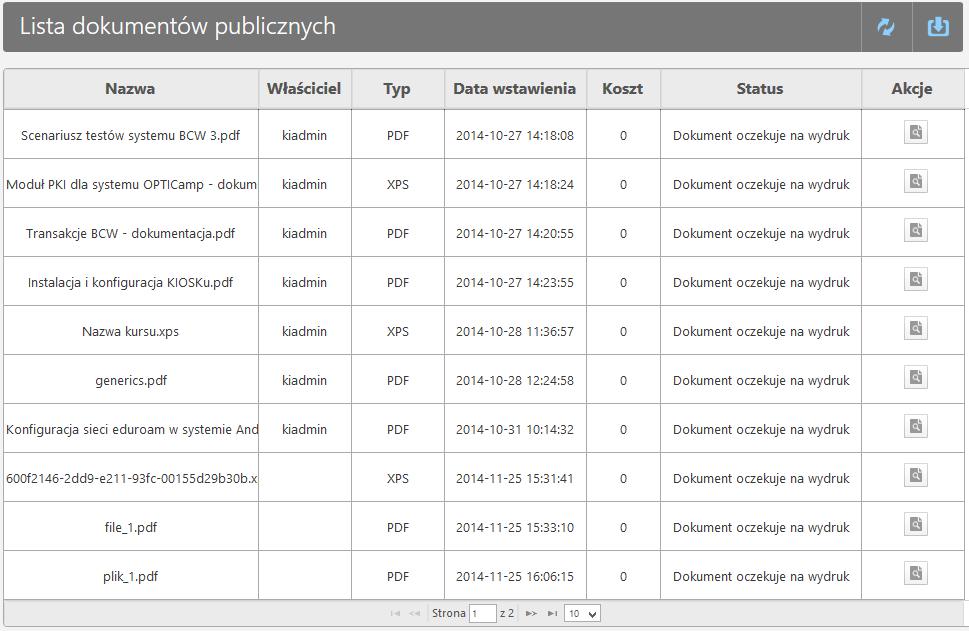Select the generics.pdf name cell
969x631 pixels.
130,380
